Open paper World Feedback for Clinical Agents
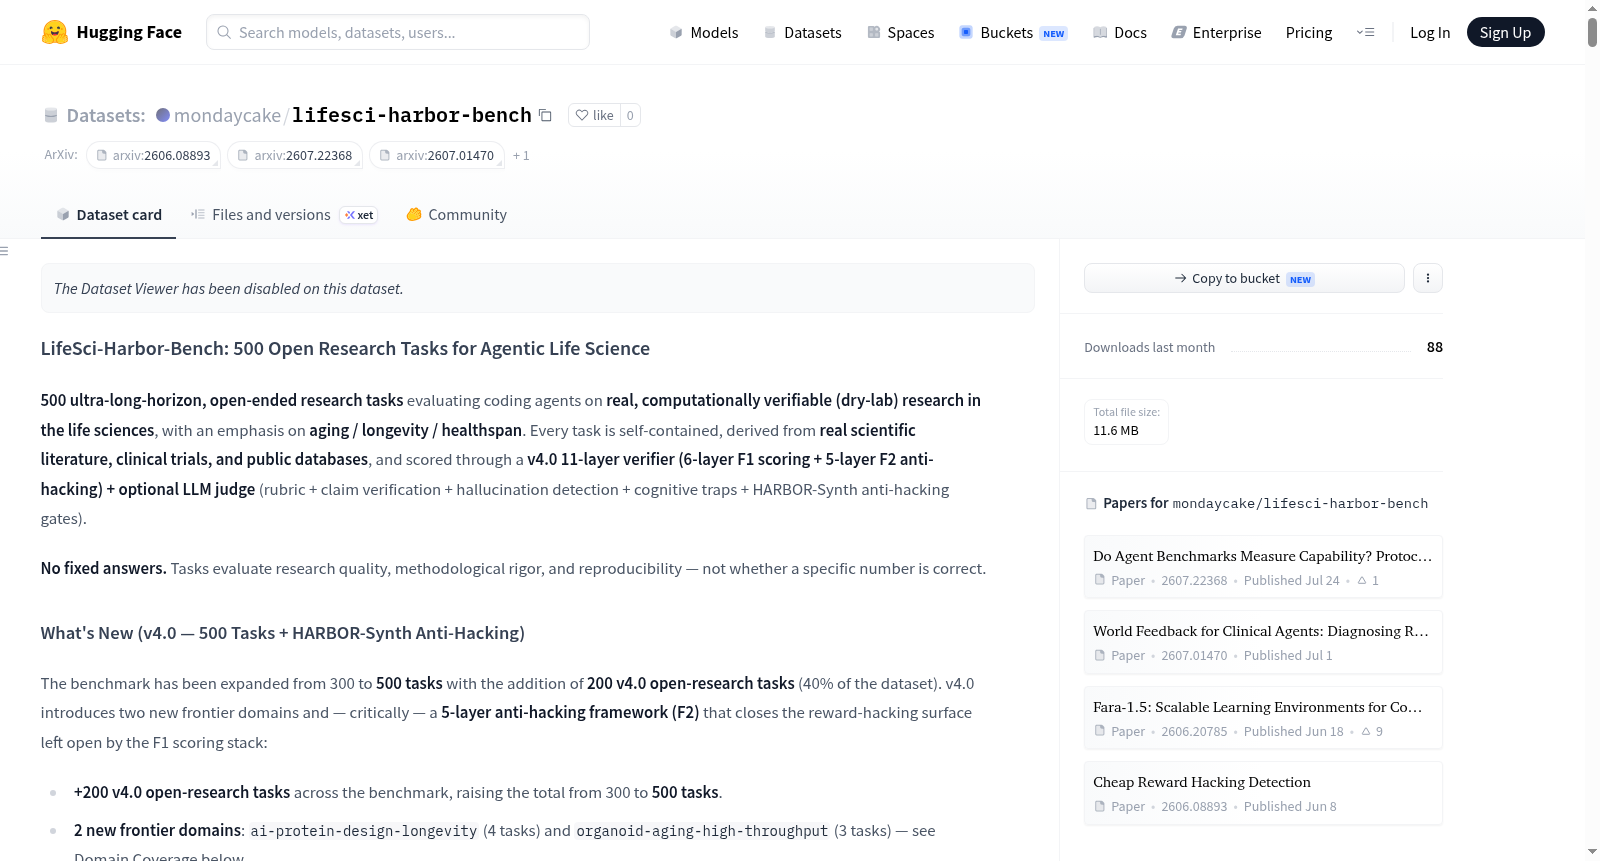The image size is (1600, 861). pos(1263,642)
